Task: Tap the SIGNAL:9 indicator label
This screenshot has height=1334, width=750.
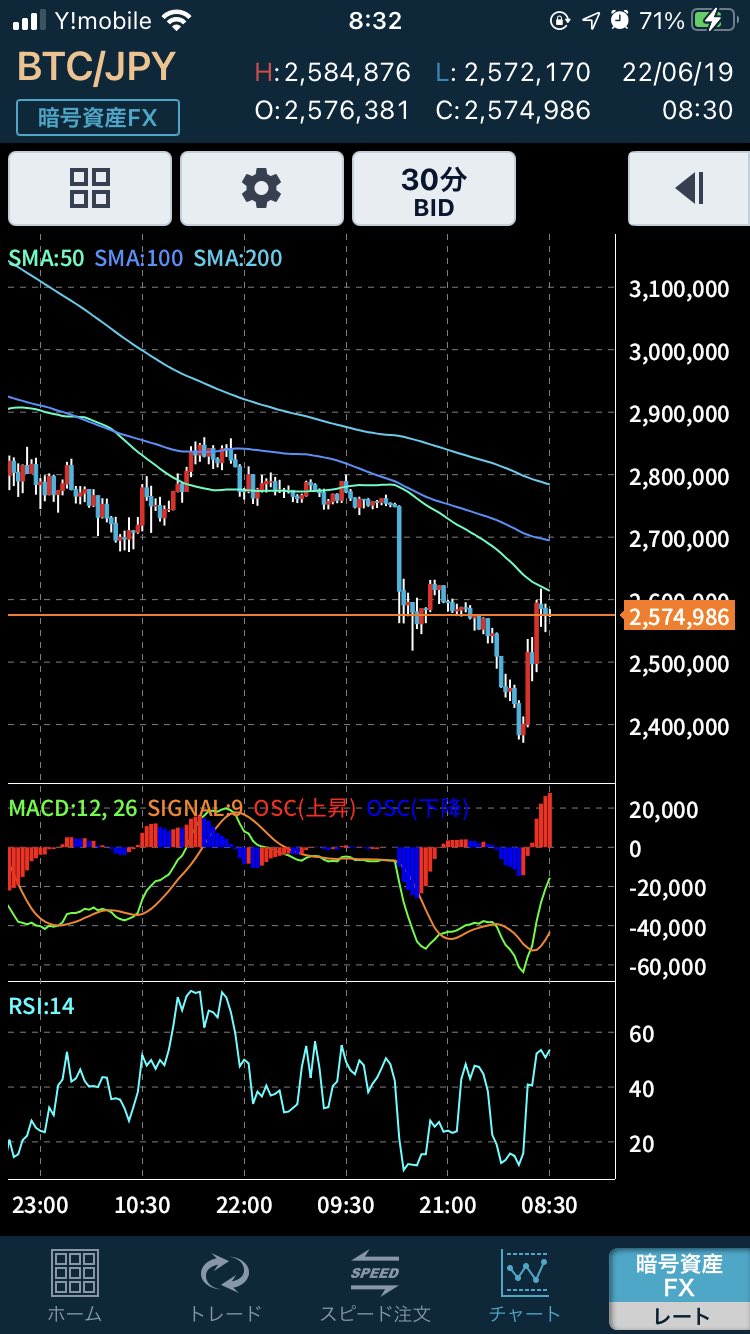Action: [196, 808]
